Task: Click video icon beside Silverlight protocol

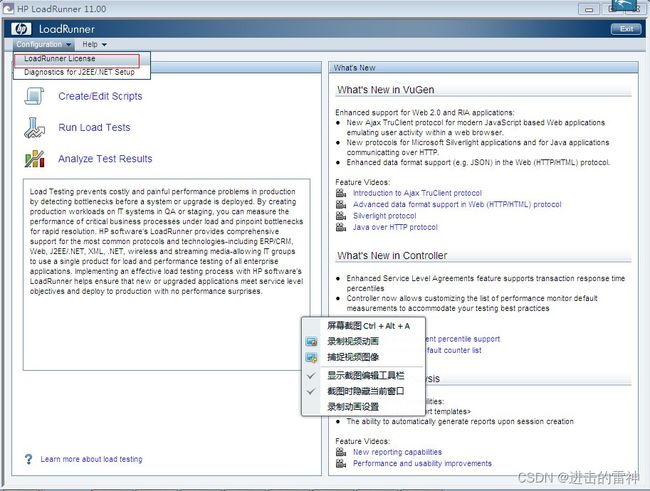Action: pyautogui.click(x=341, y=216)
